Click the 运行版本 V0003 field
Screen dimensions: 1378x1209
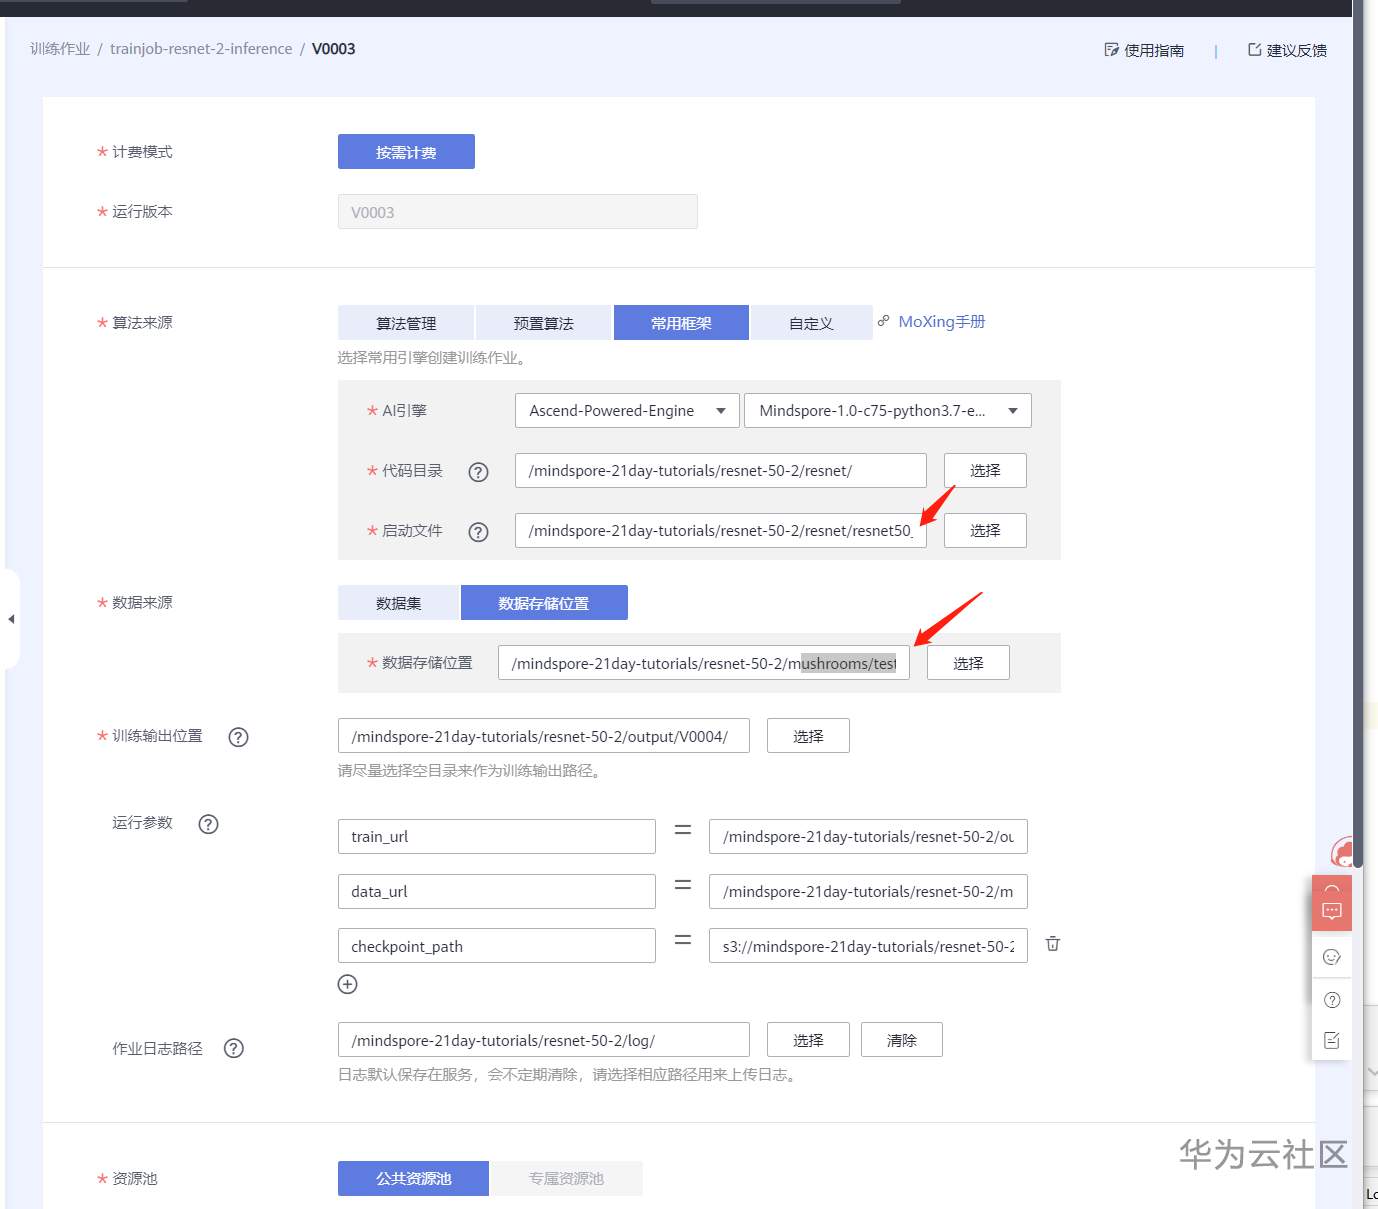click(517, 212)
